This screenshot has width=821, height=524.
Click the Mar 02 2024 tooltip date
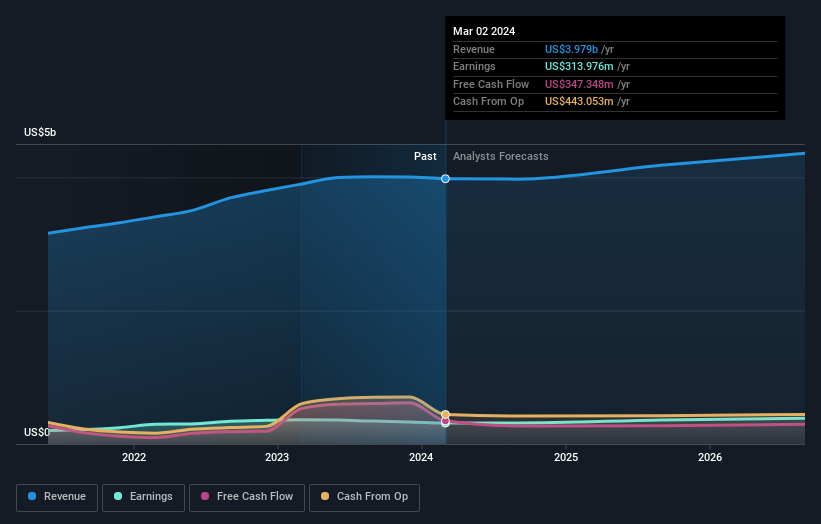(x=484, y=31)
